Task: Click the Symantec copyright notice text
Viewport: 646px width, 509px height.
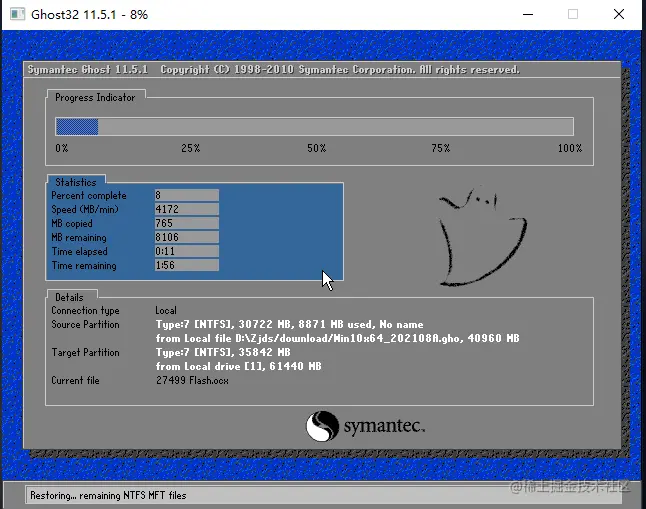Action: [x=340, y=70]
